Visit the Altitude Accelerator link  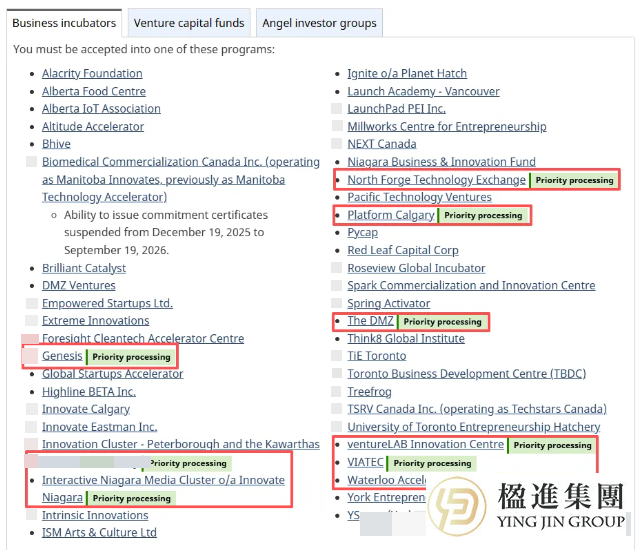[x=93, y=127]
